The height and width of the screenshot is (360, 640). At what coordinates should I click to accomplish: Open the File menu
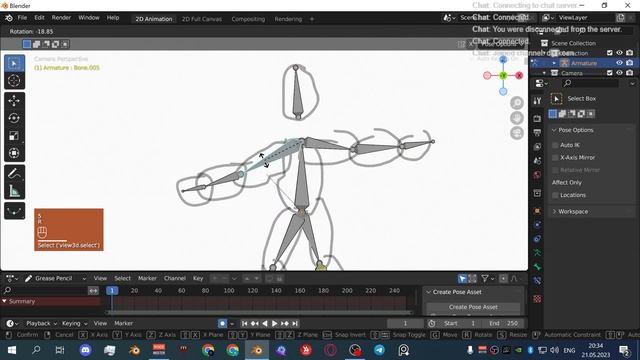click(x=22, y=18)
